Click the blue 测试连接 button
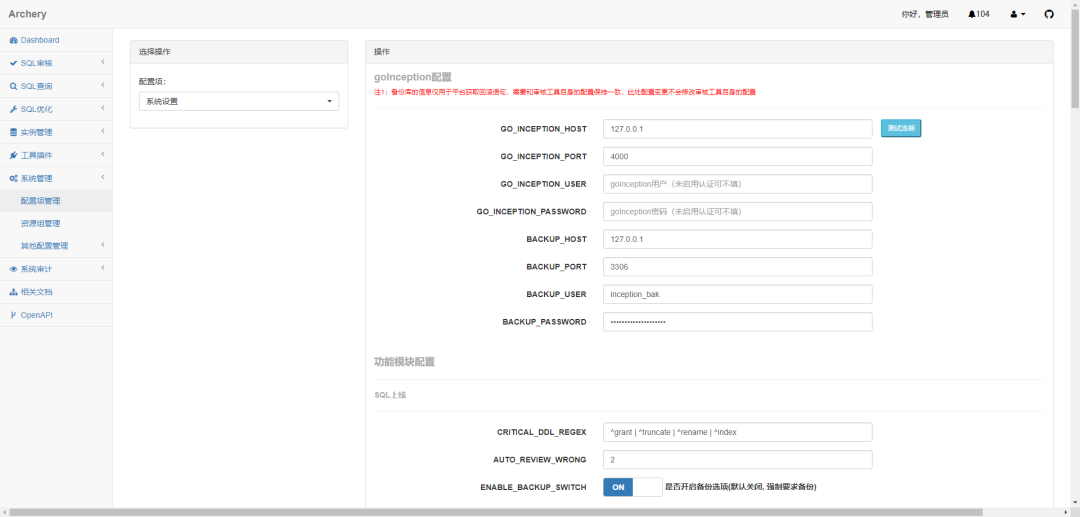This screenshot has width=1080, height=517. [900, 129]
